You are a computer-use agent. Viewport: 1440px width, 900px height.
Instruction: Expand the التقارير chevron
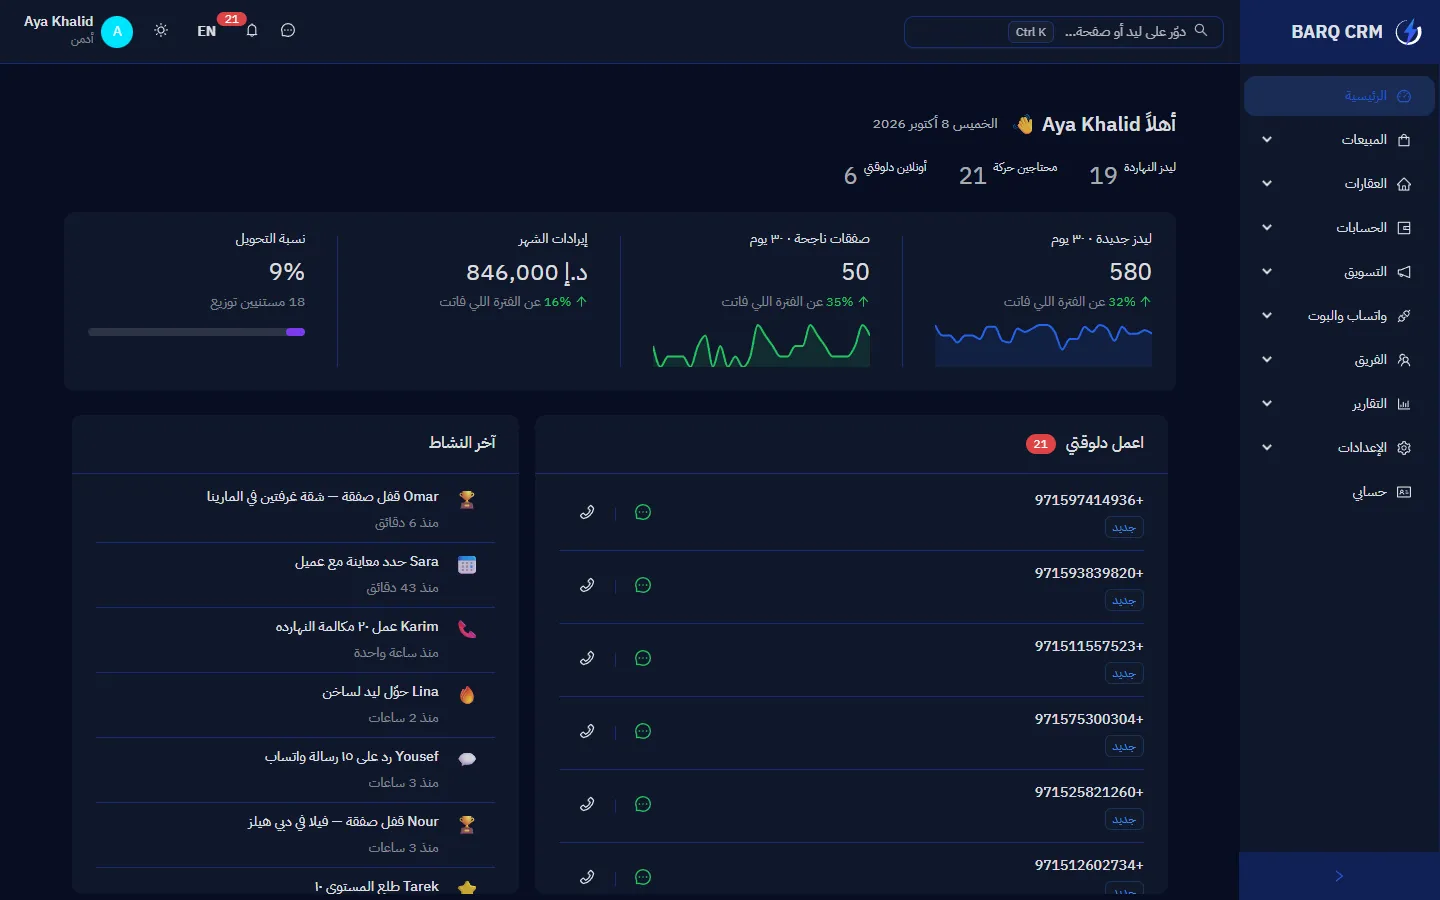click(x=1267, y=404)
